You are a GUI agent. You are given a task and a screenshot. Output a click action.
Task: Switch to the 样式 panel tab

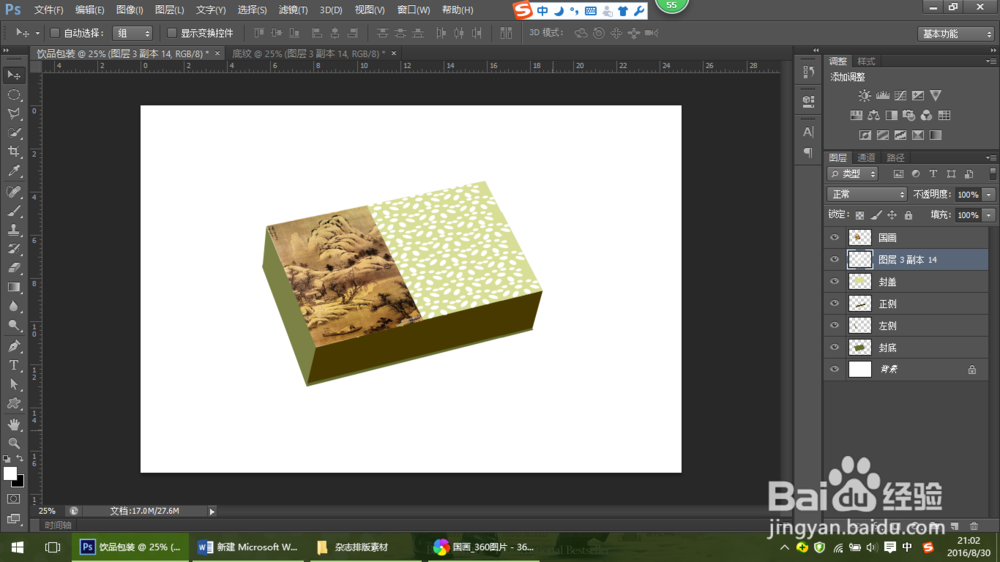866,61
